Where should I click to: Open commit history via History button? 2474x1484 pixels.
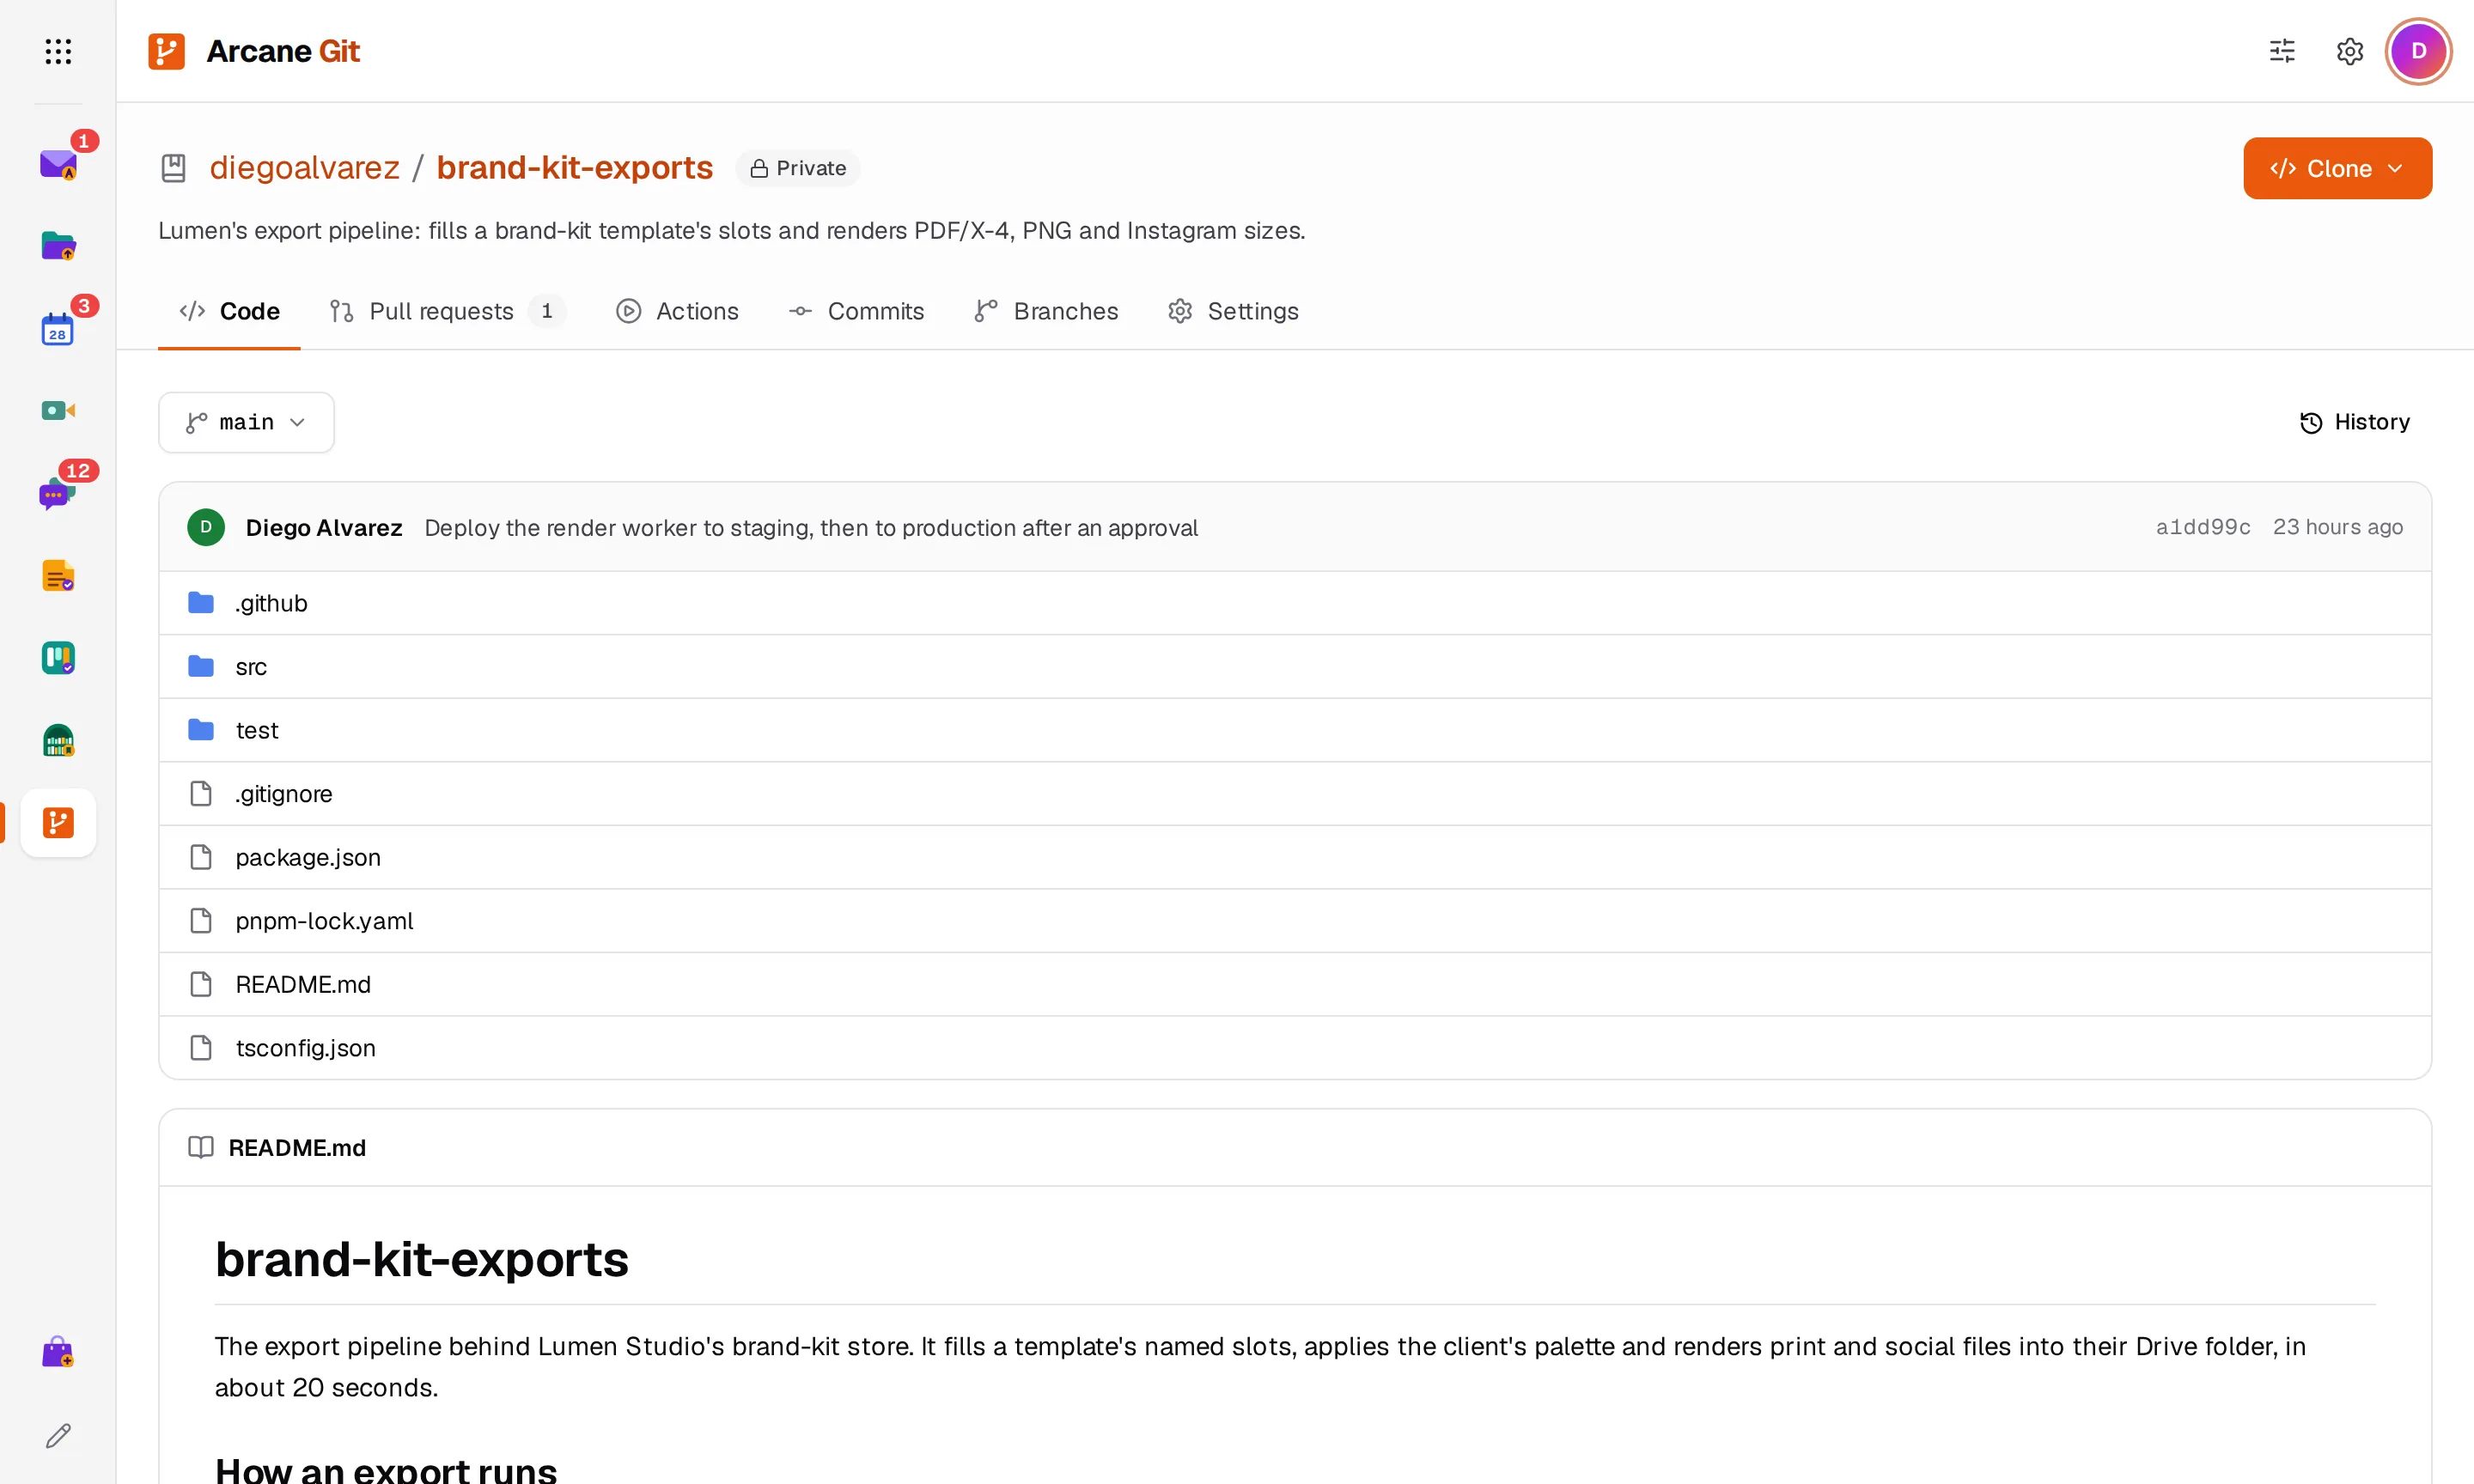2355,422
